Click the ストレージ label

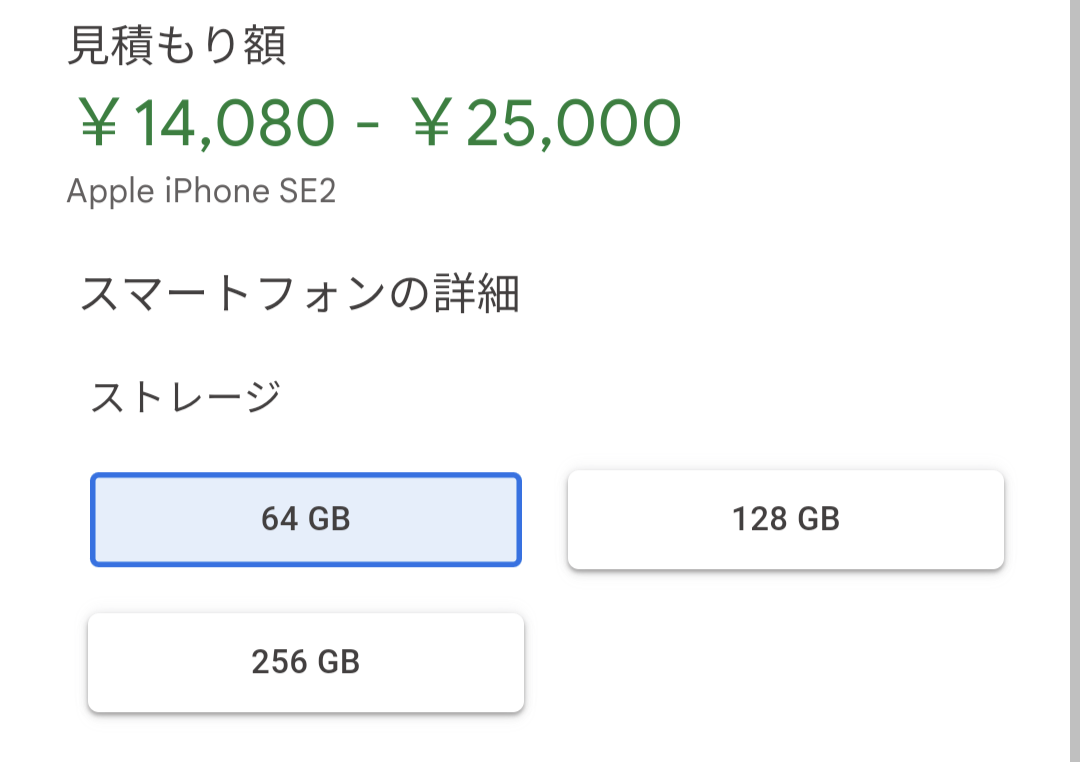pos(185,397)
